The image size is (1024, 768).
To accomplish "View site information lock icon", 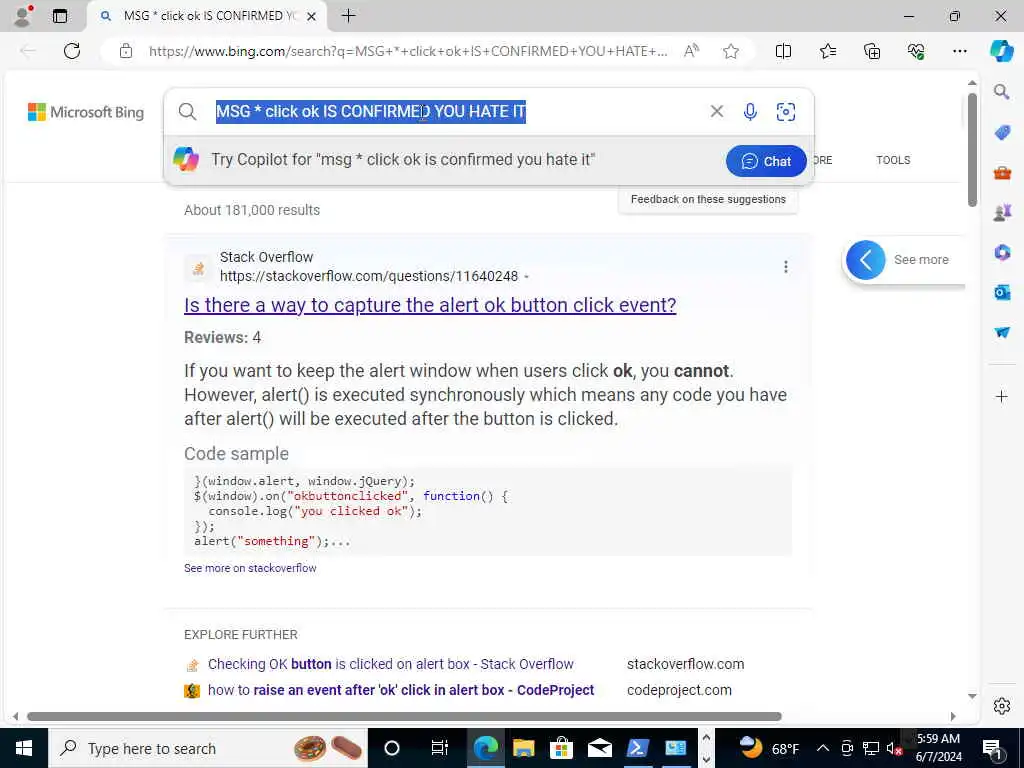I will click(x=126, y=51).
